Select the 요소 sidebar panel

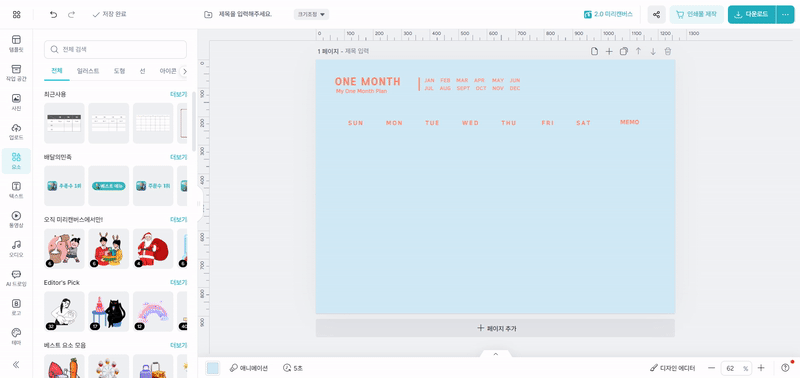(x=16, y=161)
